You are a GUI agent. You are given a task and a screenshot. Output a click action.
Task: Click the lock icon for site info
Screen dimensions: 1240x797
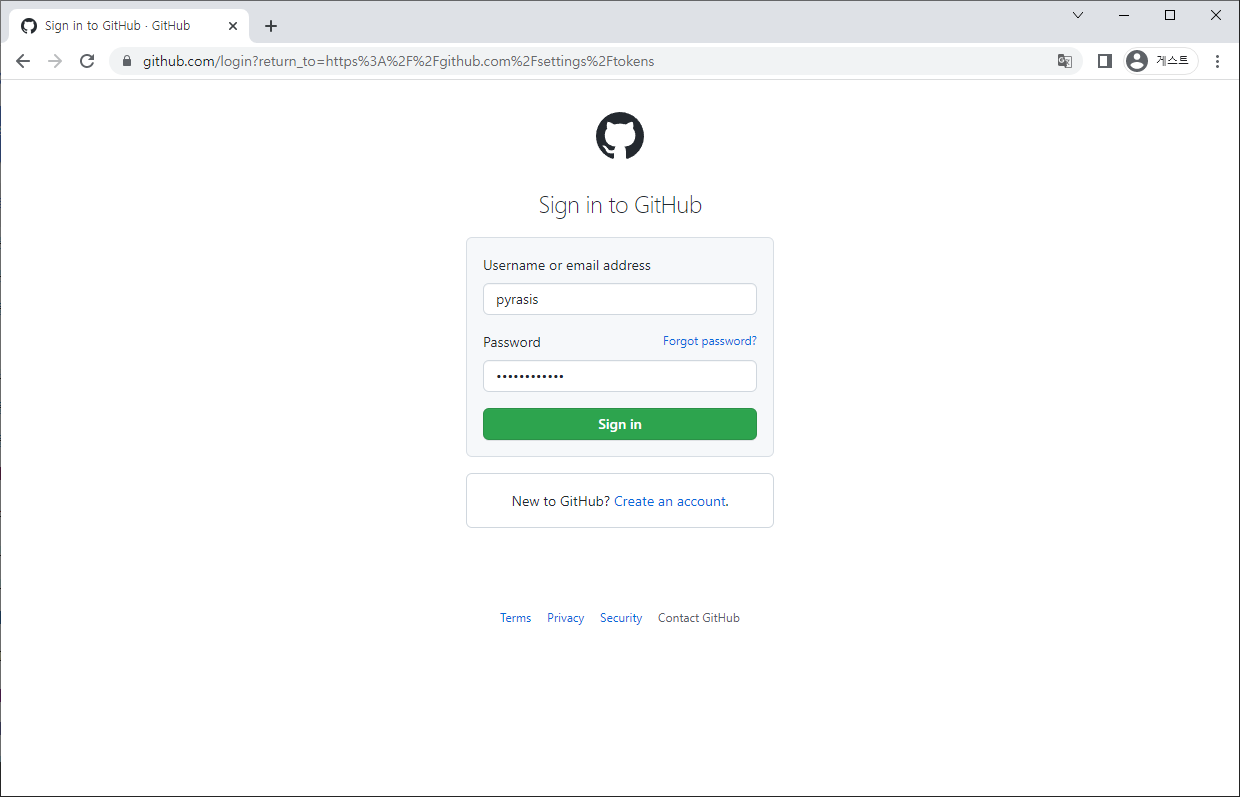click(x=127, y=61)
